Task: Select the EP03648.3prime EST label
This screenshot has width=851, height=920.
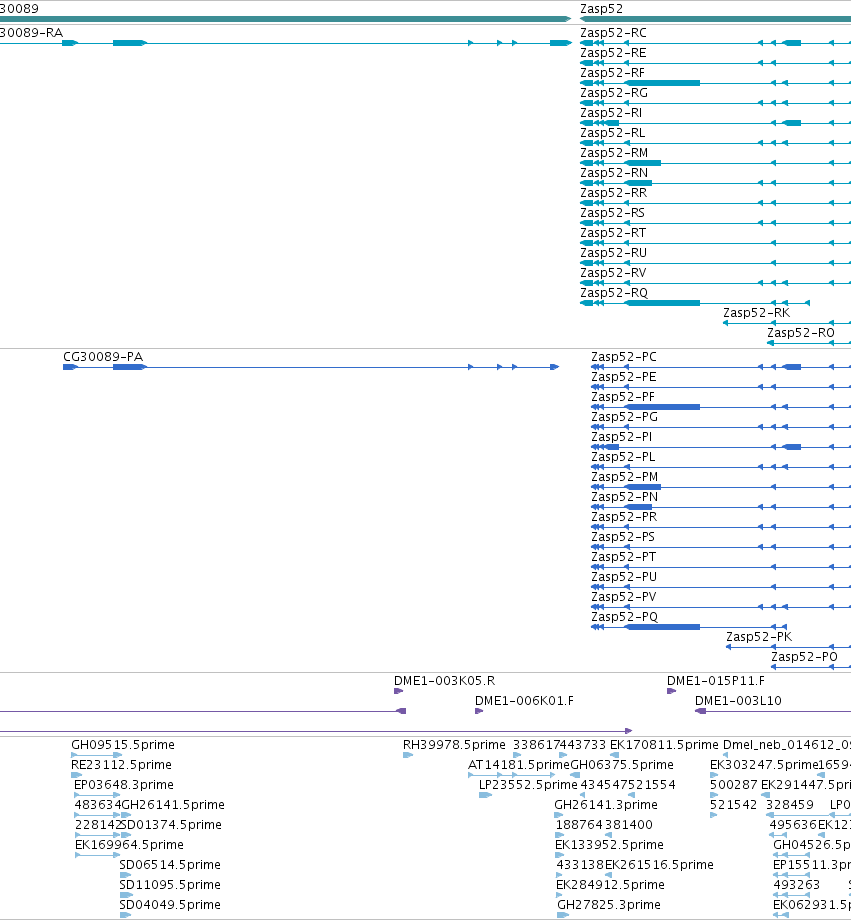Action: pos(124,784)
